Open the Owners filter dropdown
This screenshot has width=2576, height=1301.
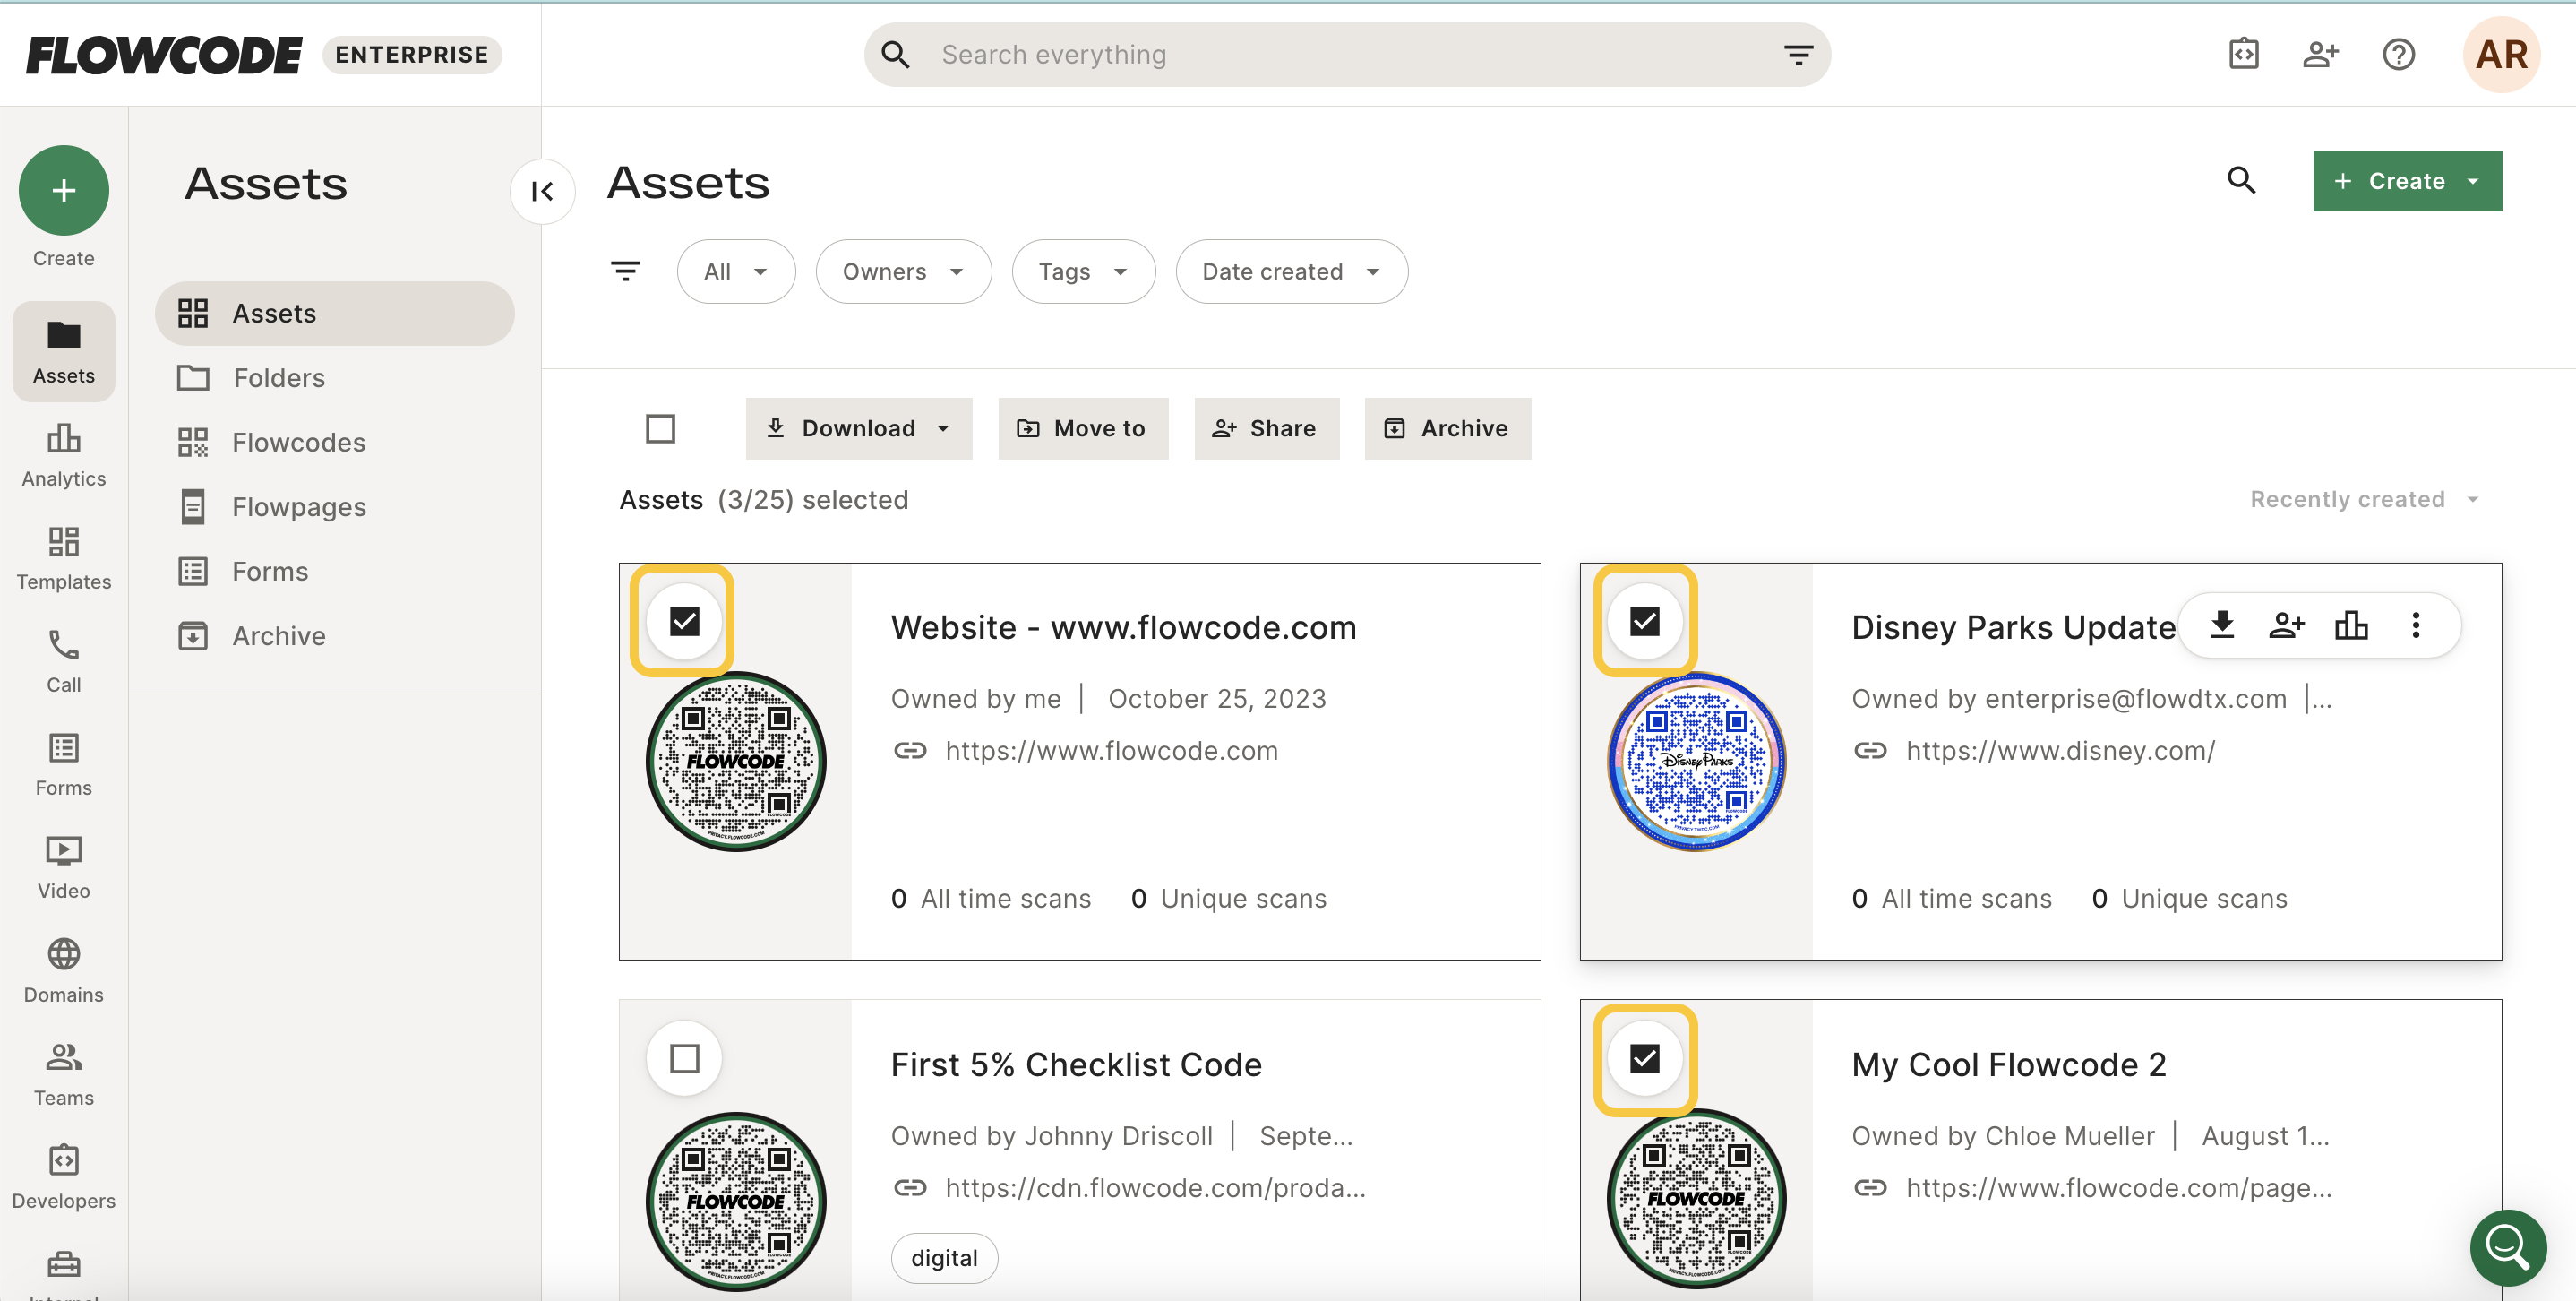(x=903, y=271)
